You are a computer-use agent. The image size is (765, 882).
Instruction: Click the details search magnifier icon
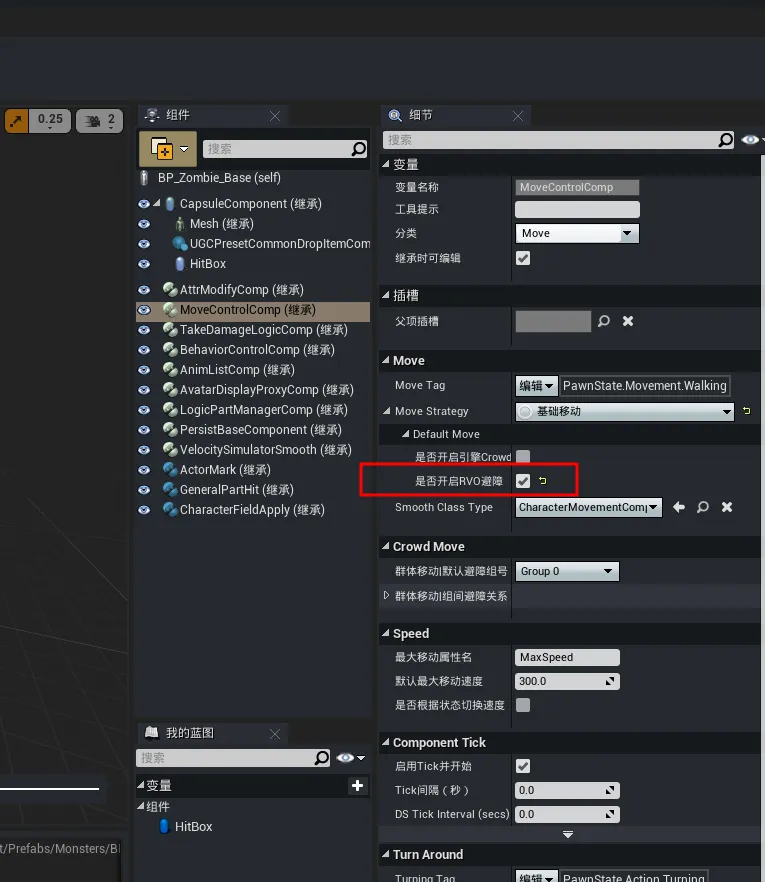[x=726, y=140]
